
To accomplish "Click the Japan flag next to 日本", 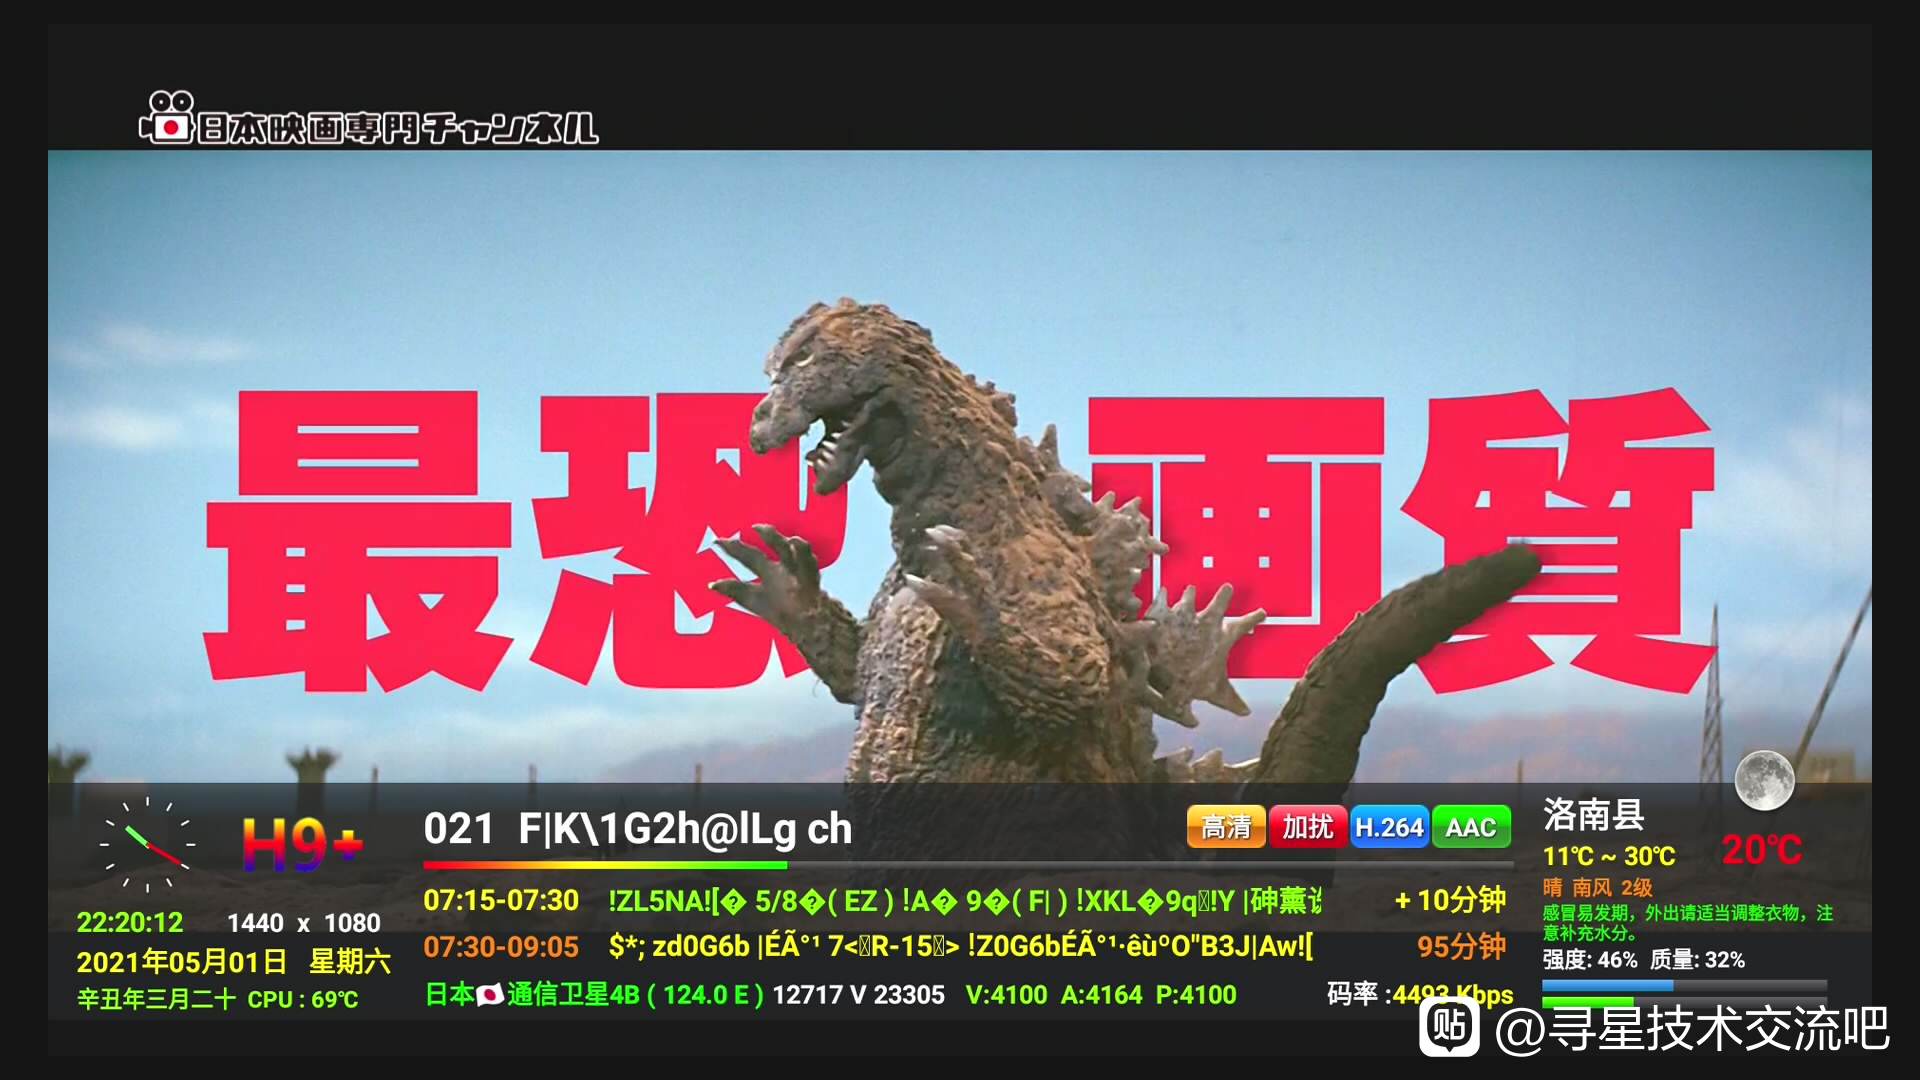I will click(x=490, y=995).
